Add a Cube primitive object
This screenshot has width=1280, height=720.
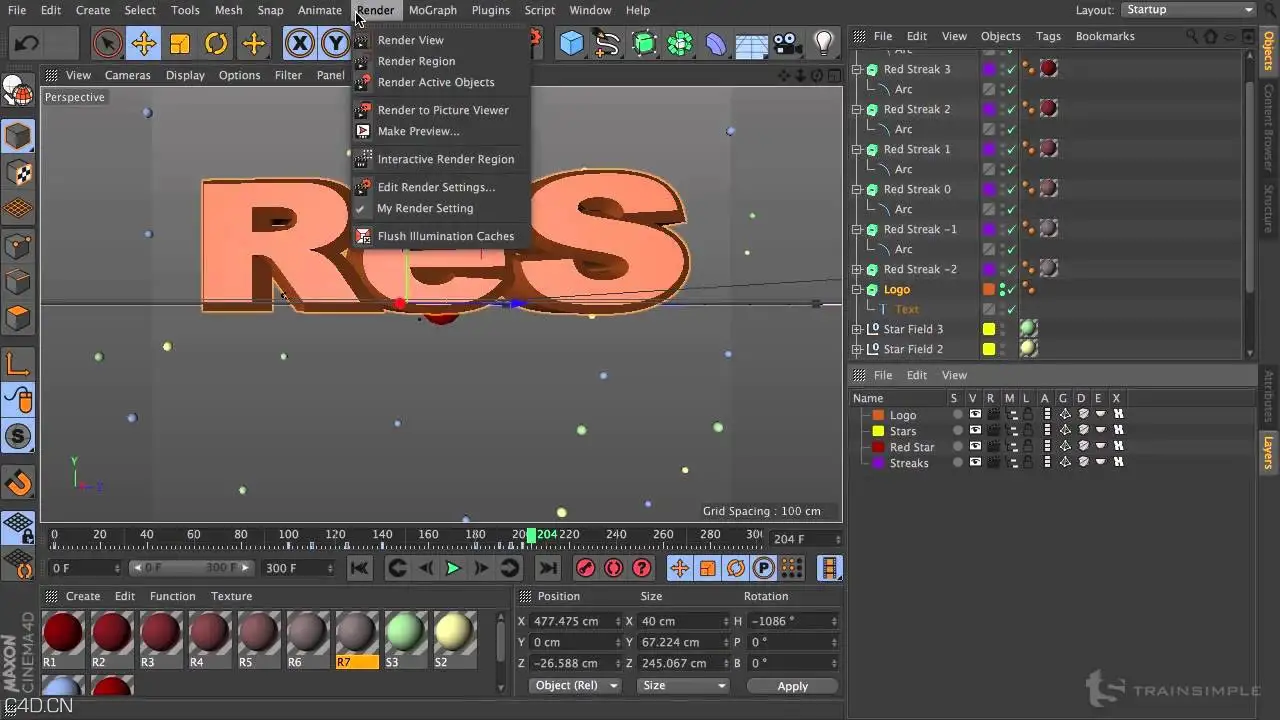571,44
